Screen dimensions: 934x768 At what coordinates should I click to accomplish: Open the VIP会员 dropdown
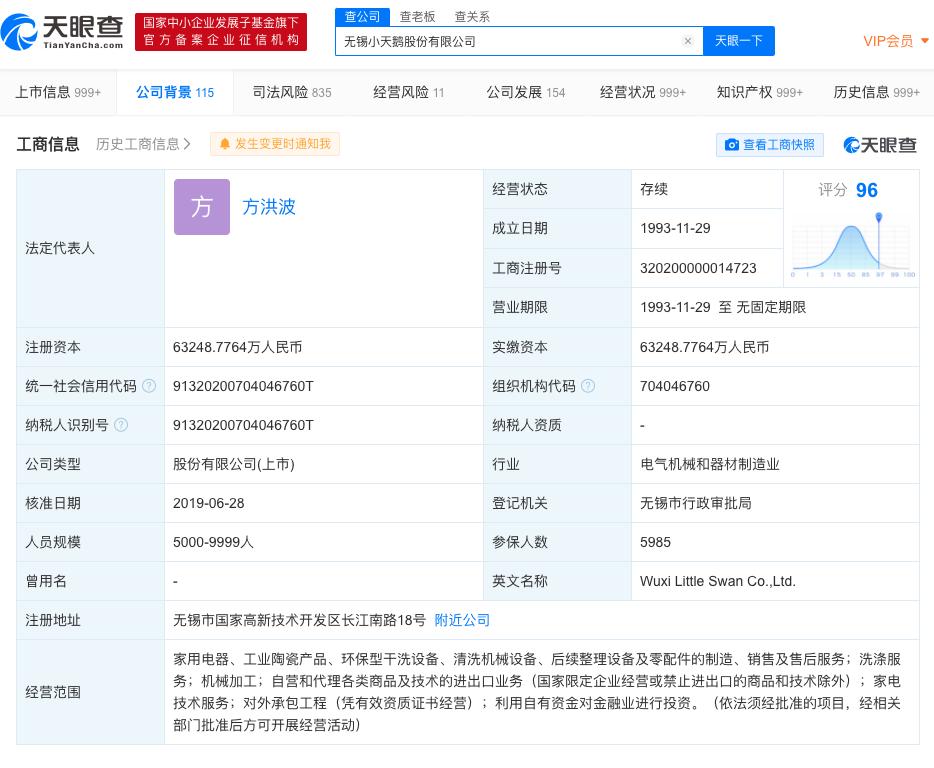(896, 41)
